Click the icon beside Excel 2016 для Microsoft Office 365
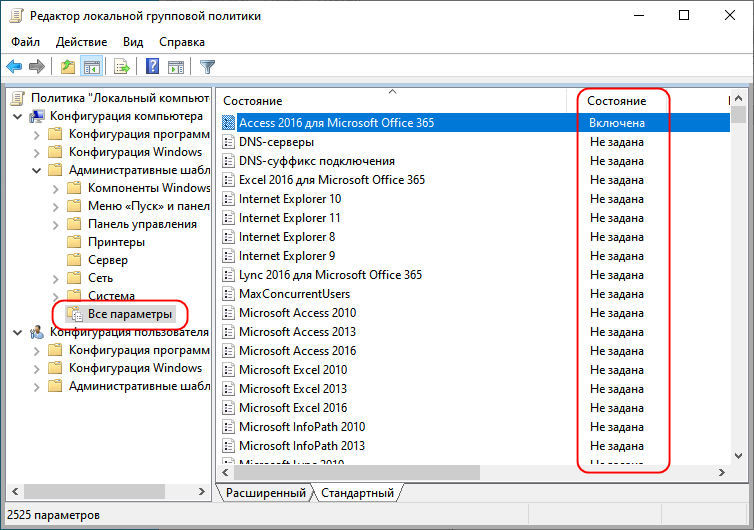Viewport: 754px width, 530px height. coord(228,180)
